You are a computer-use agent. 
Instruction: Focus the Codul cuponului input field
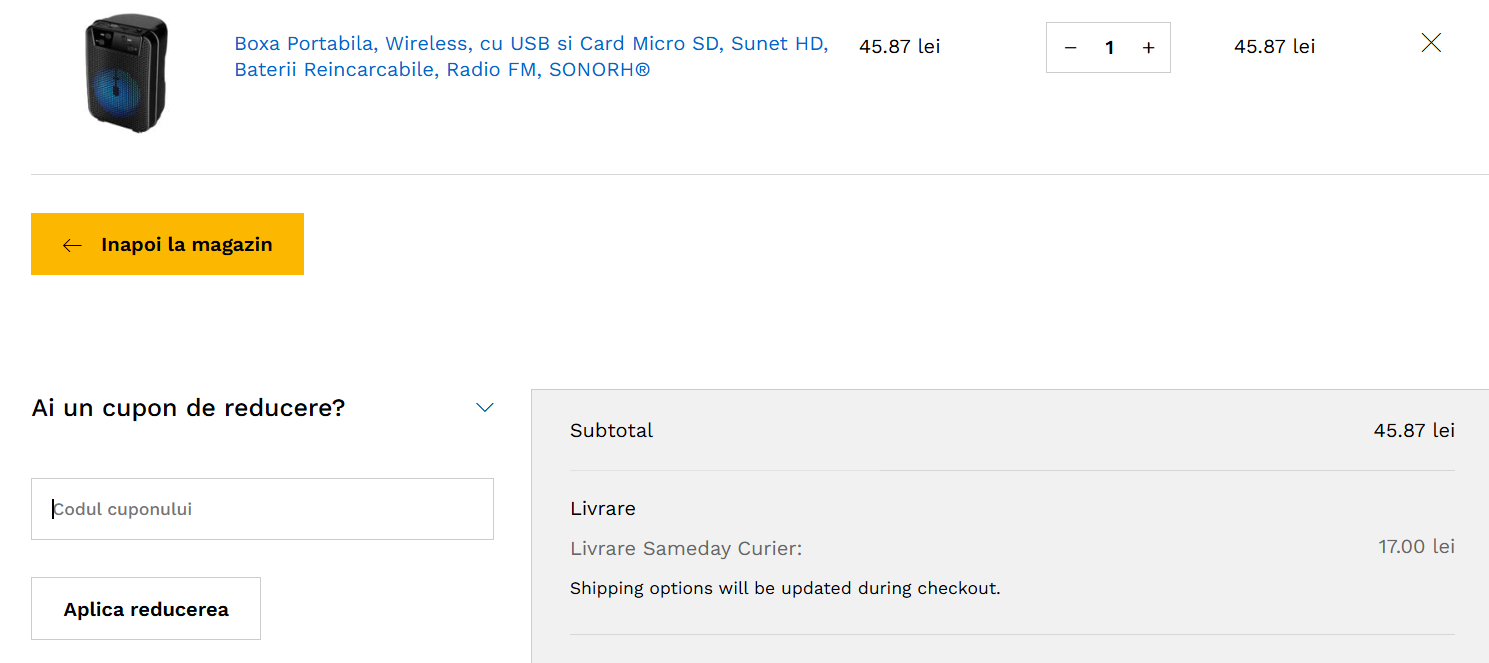(262, 509)
